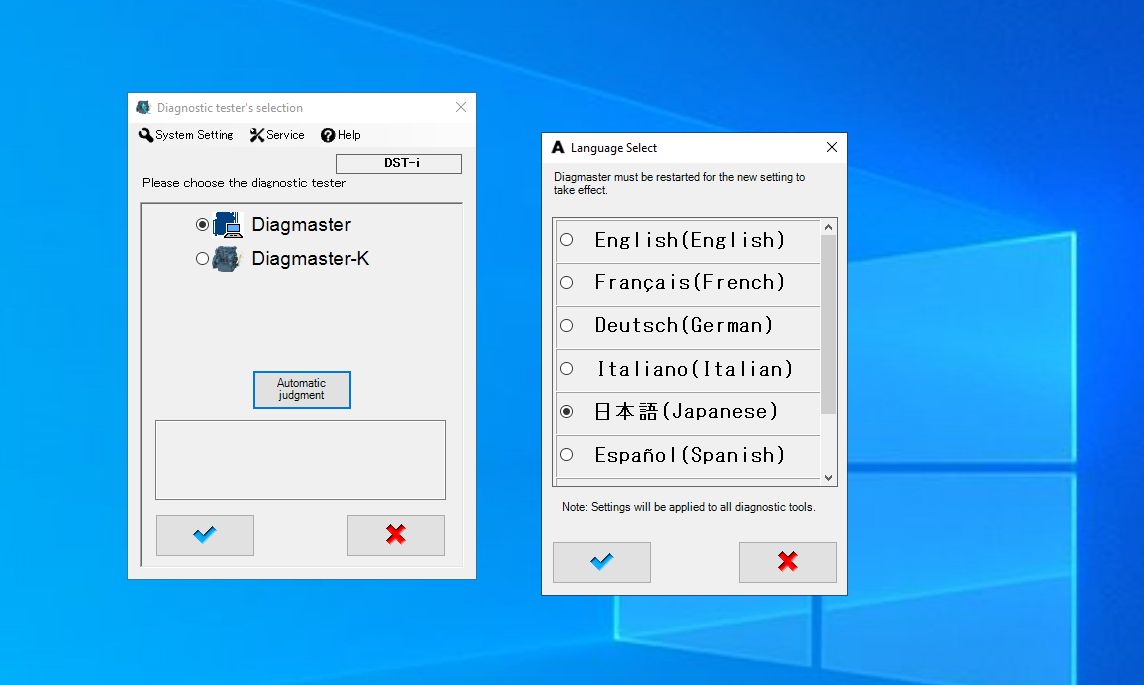This screenshot has height=685, width=1144.
Task: Click the wrench icon beside System Setting
Action: [x=146, y=135]
